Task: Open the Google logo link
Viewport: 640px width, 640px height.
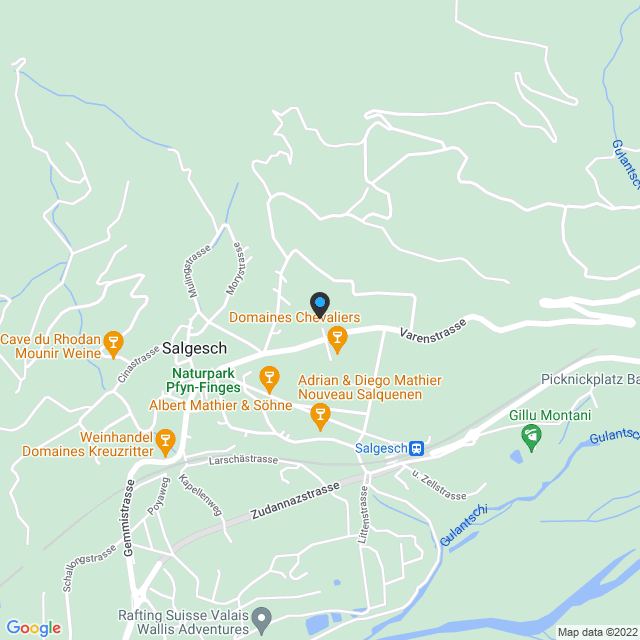Action: tap(34, 628)
